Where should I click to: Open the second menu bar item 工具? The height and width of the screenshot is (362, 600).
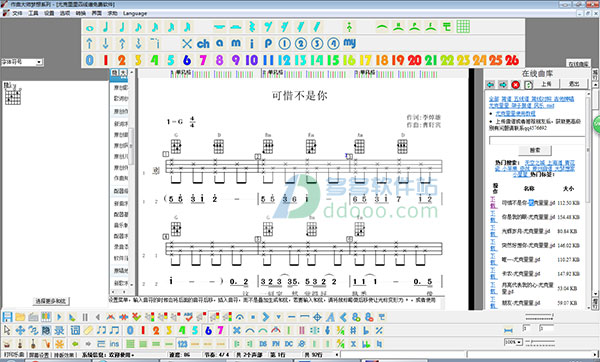click(x=33, y=13)
